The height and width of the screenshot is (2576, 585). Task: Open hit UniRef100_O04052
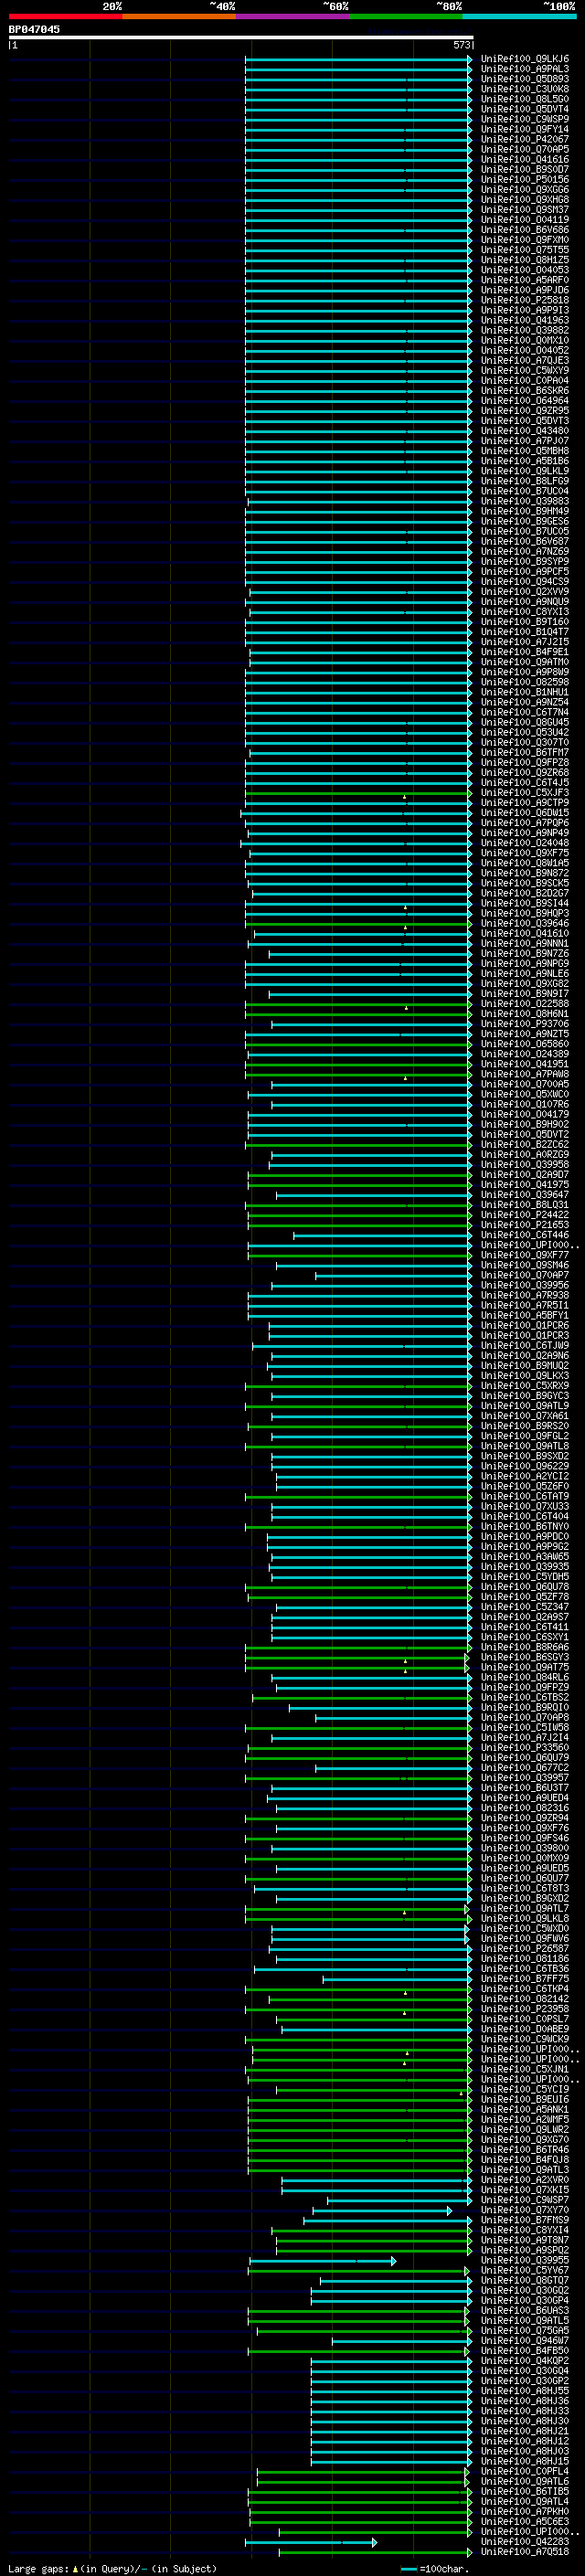click(525, 350)
